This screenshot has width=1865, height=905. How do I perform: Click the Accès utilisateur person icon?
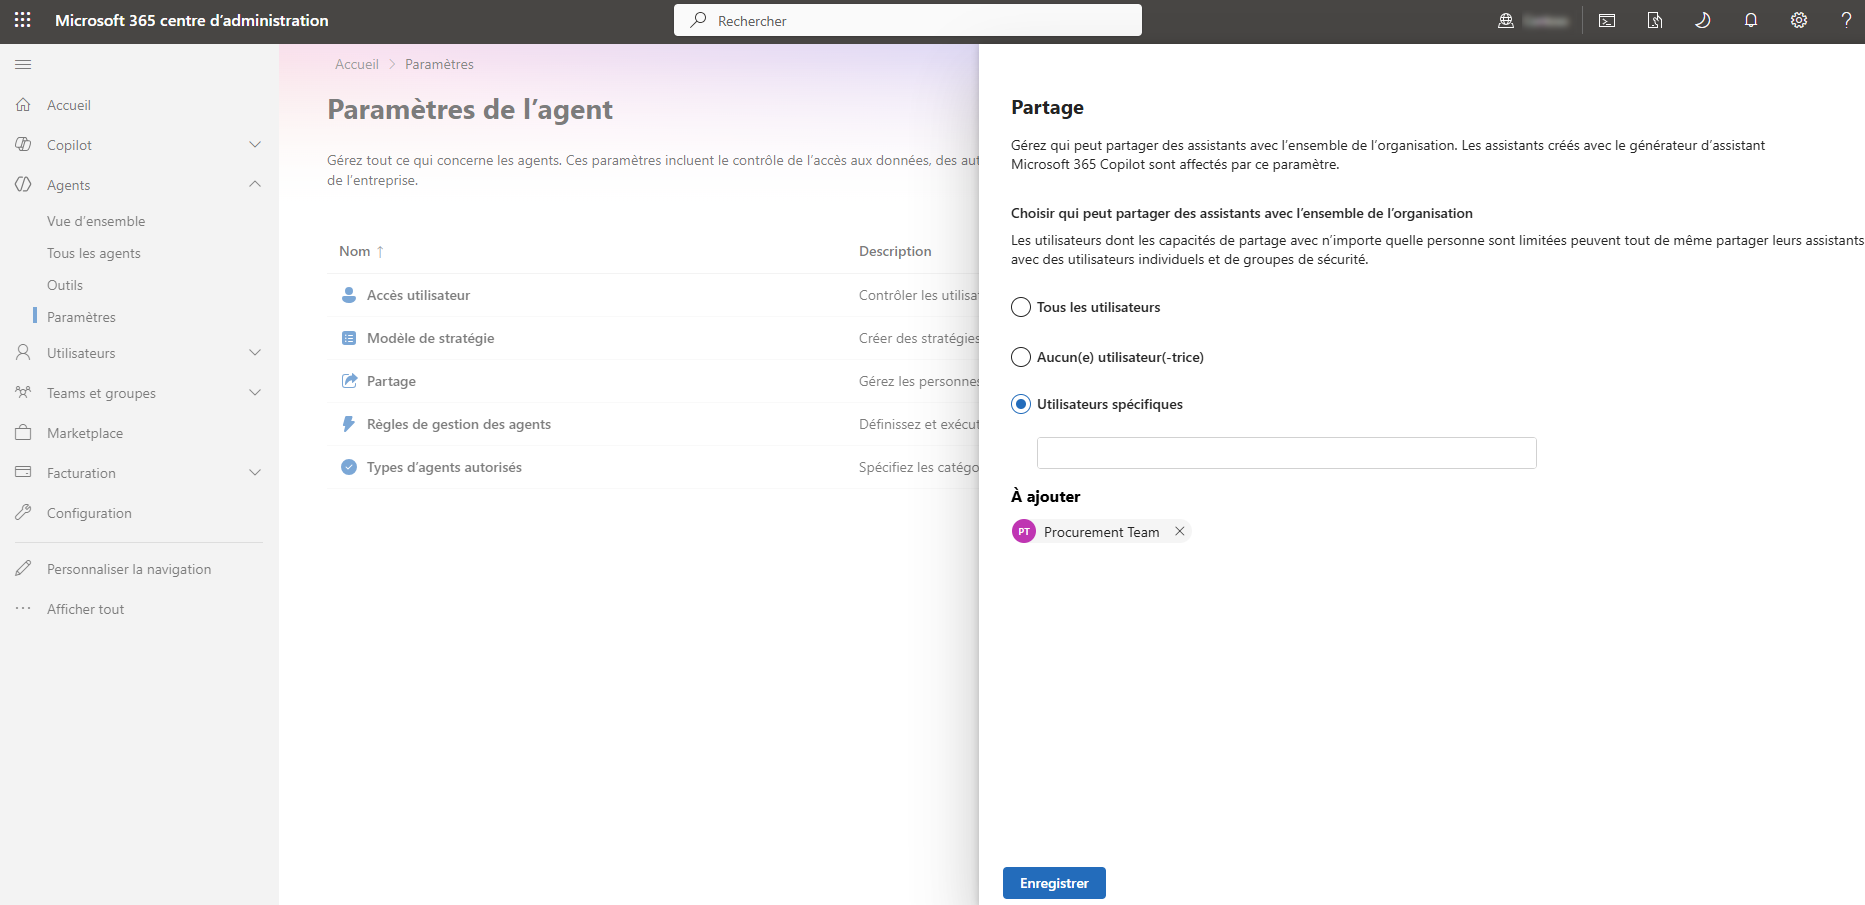click(x=349, y=295)
